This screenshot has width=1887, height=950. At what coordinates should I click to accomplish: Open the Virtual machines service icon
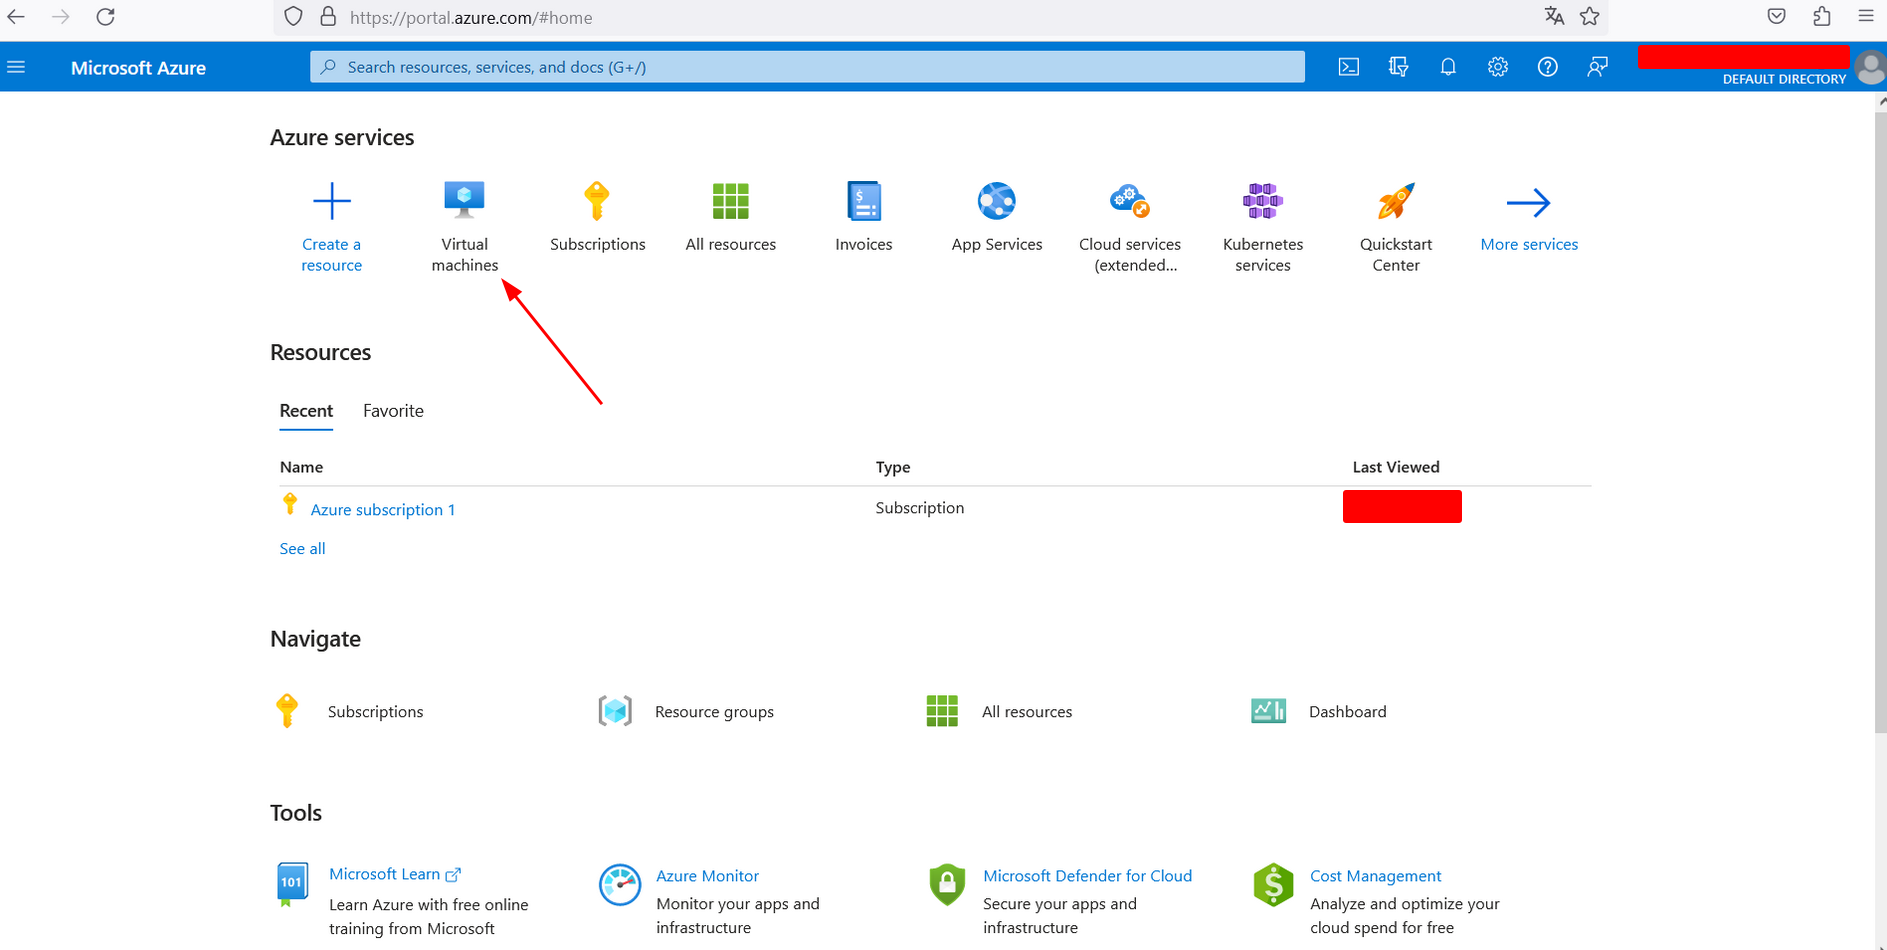coord(465,200)
